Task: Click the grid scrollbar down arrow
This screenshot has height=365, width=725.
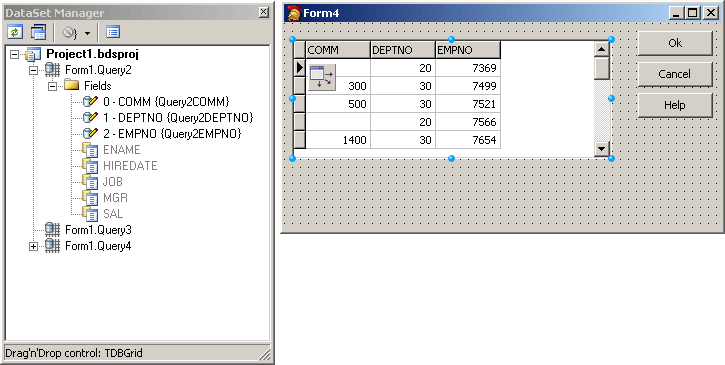Action: [x=602, y=149]
